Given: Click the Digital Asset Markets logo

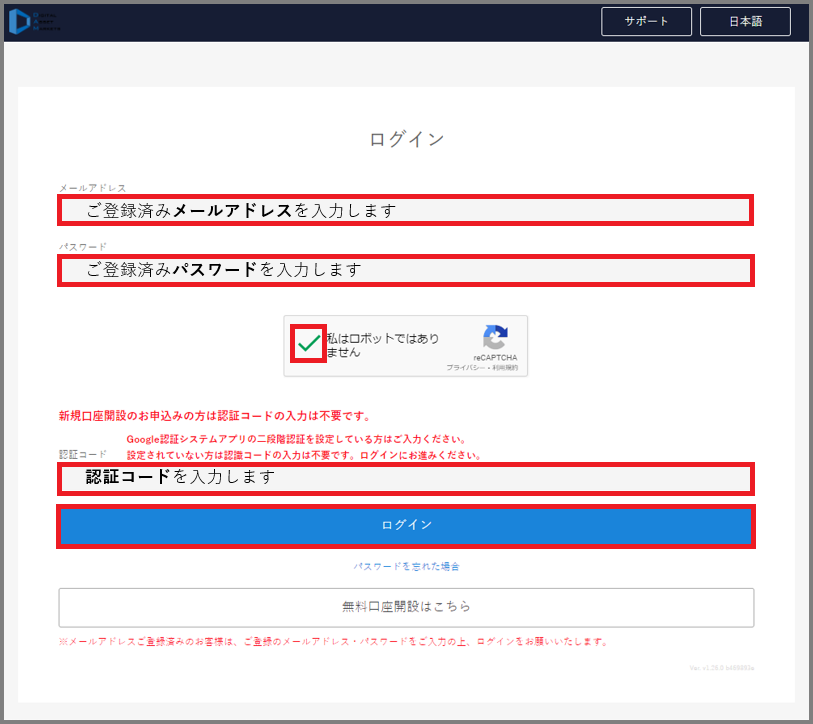Looking at the screenshot, I should click(34, 22).
